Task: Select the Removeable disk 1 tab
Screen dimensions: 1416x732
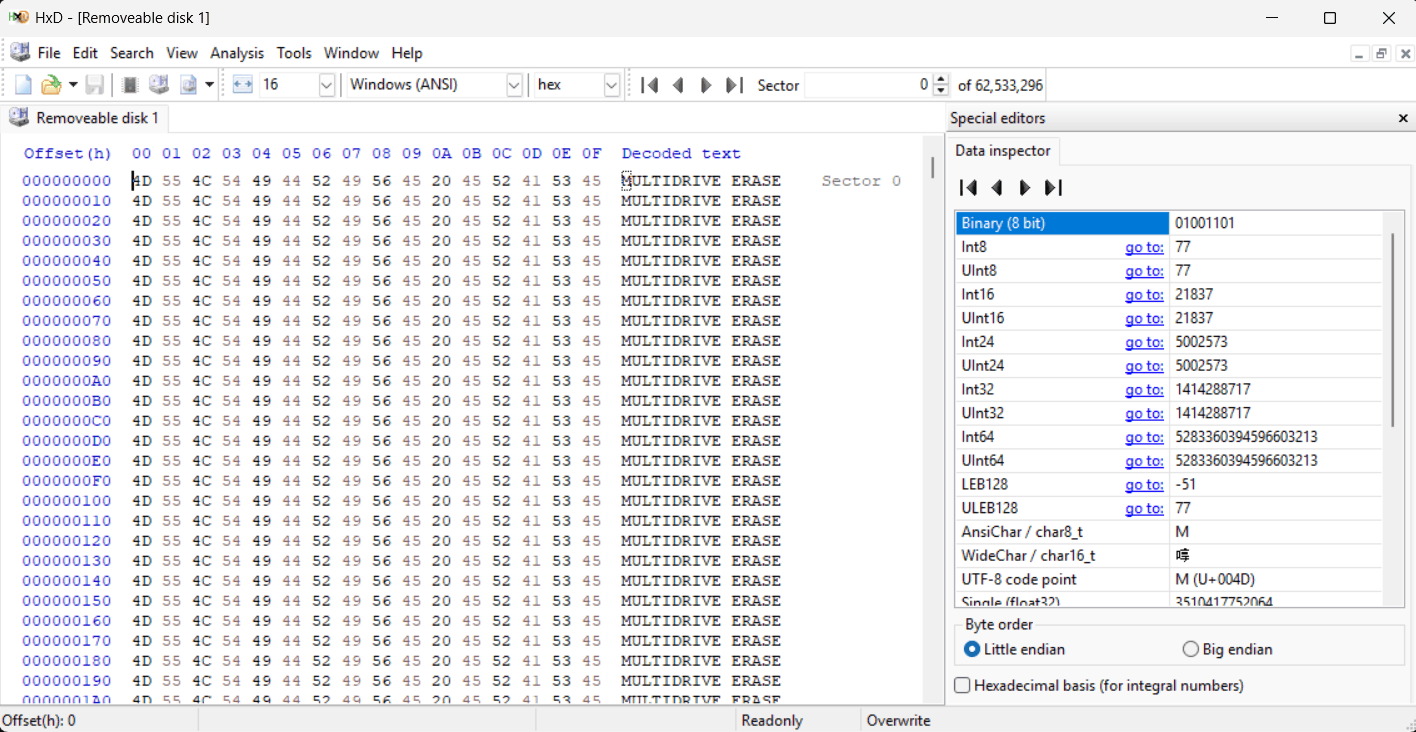Action: (x=85, y=118)
